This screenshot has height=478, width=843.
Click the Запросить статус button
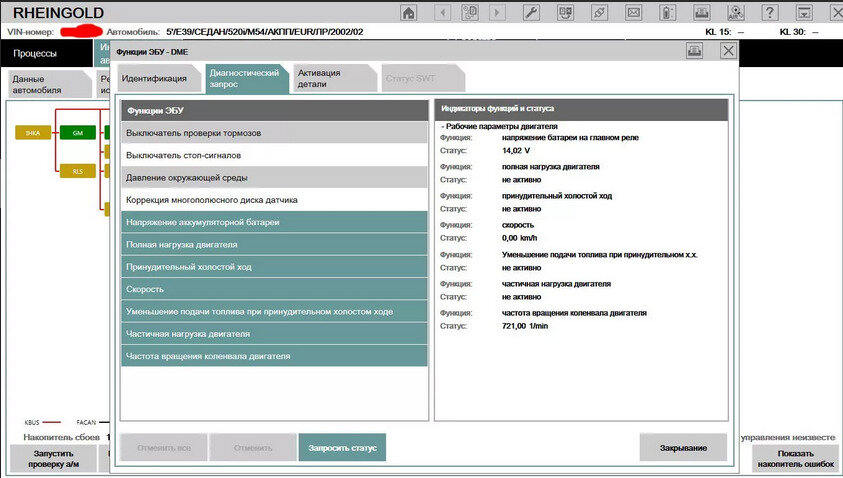tap(342, 447)
